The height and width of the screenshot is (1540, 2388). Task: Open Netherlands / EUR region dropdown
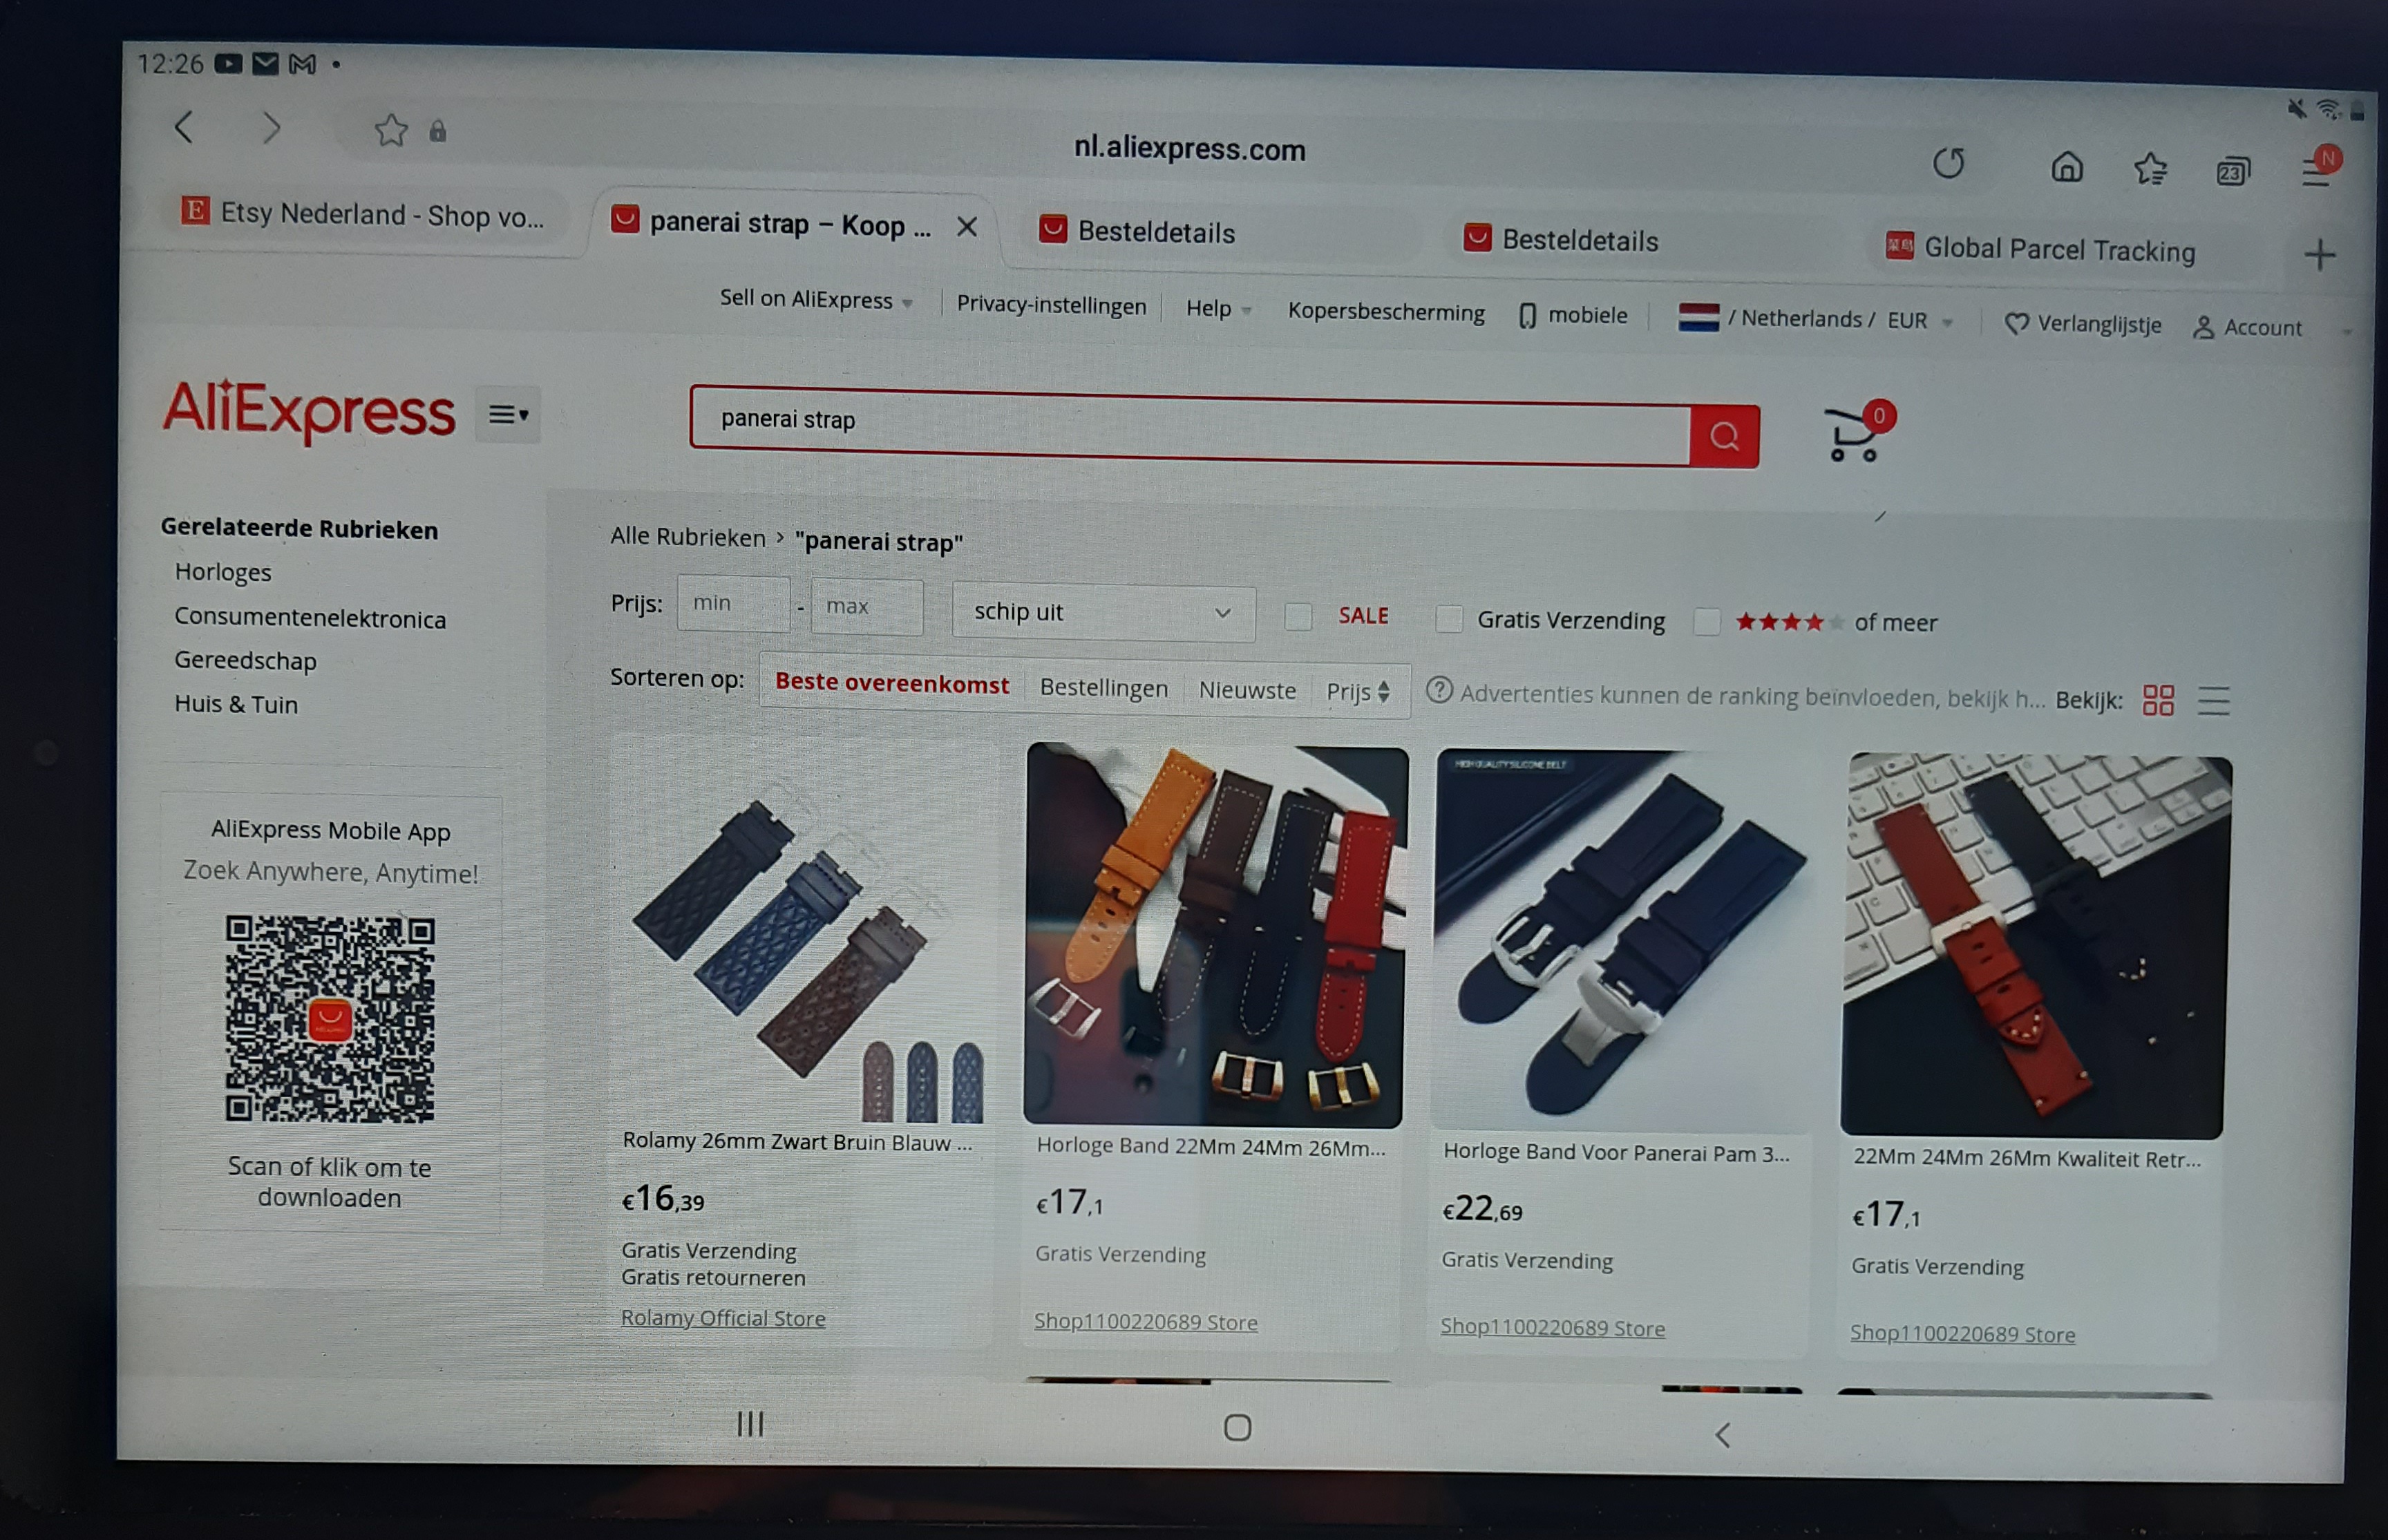point(1815,319)
